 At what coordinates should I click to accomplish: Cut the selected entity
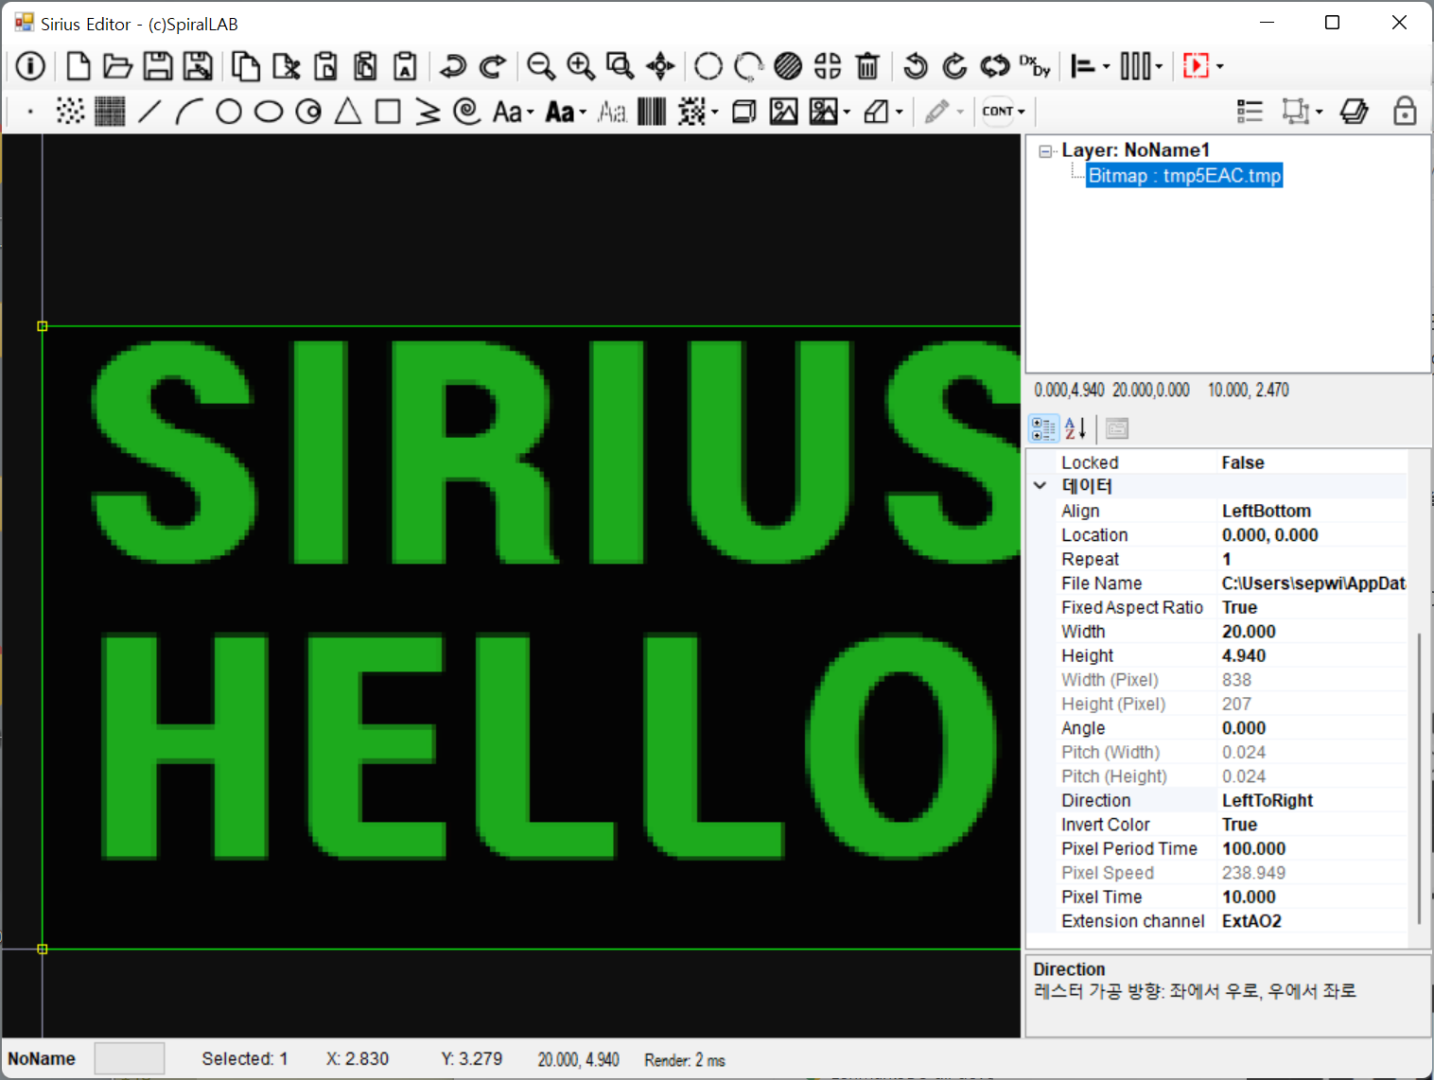click(286, 66)
